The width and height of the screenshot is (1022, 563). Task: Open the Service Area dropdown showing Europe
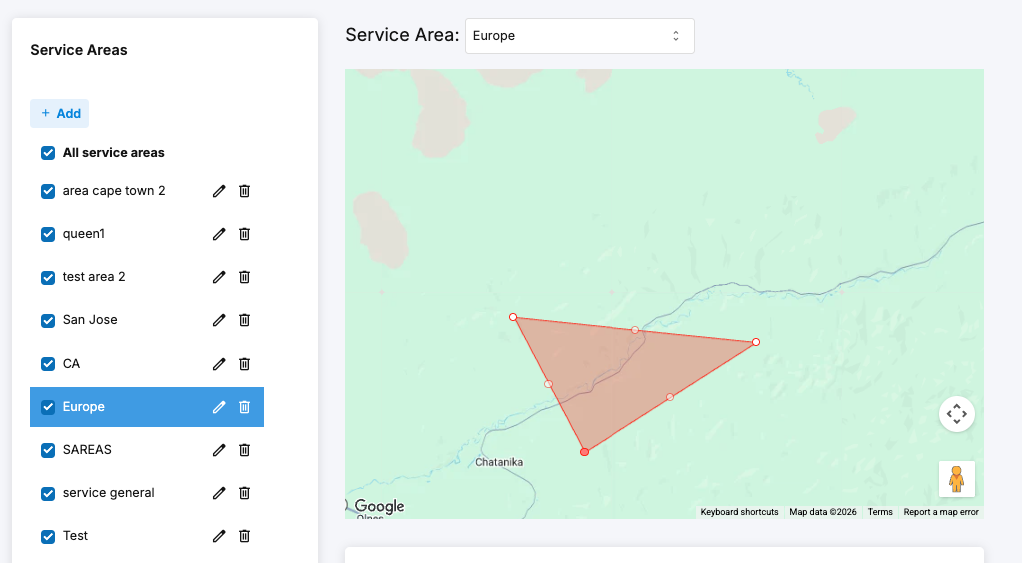coord(579,36)
